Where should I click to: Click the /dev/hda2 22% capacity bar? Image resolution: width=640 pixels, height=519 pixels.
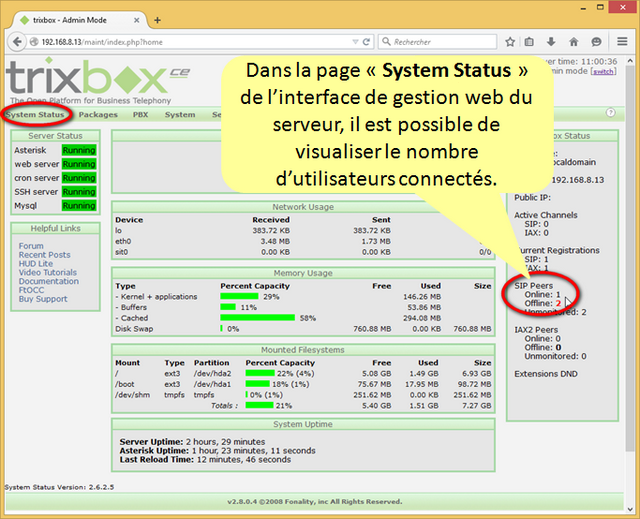tap(260, 373)
